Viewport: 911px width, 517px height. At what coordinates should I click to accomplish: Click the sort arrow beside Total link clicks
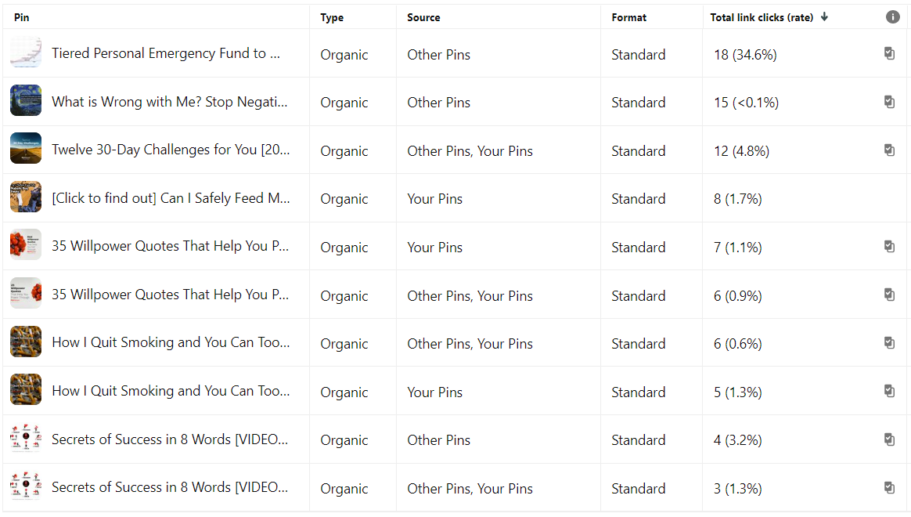pos(824,17)
